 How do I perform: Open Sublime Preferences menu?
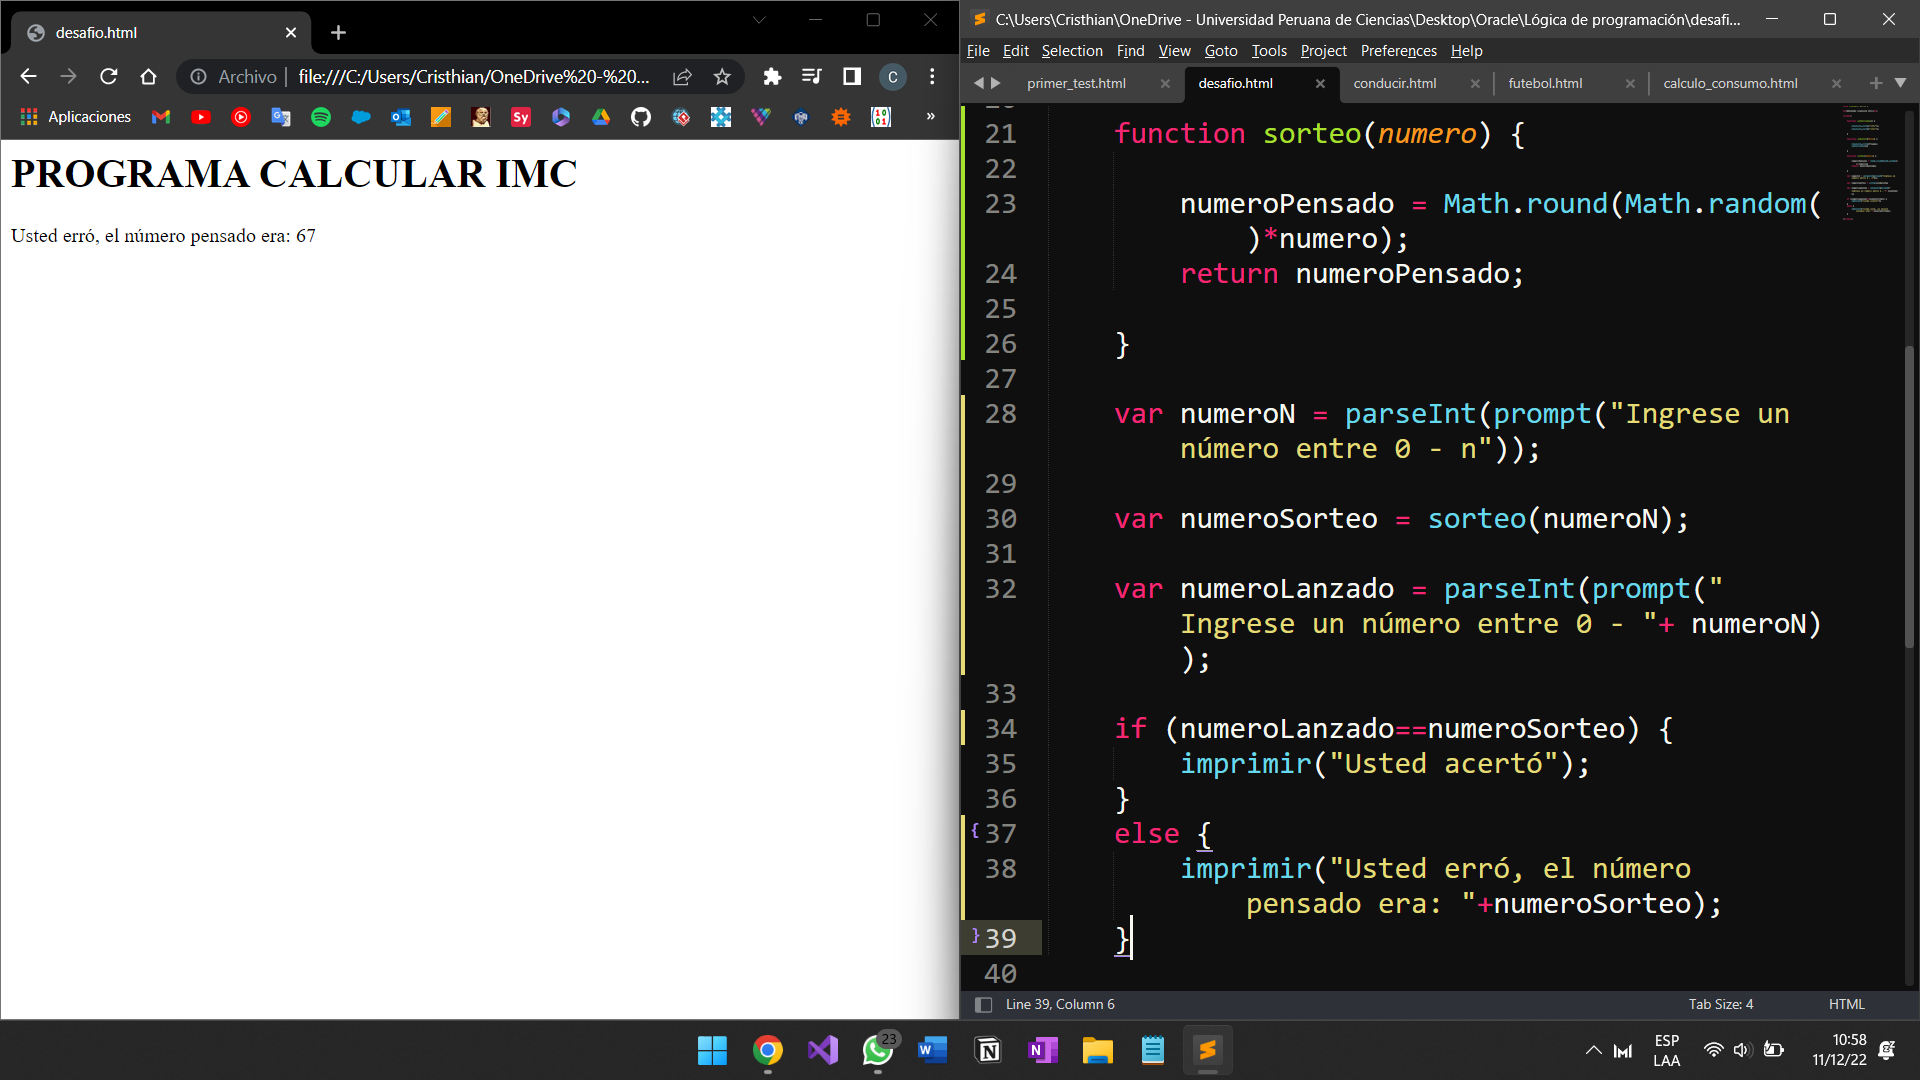click(x=1398, y=51)
